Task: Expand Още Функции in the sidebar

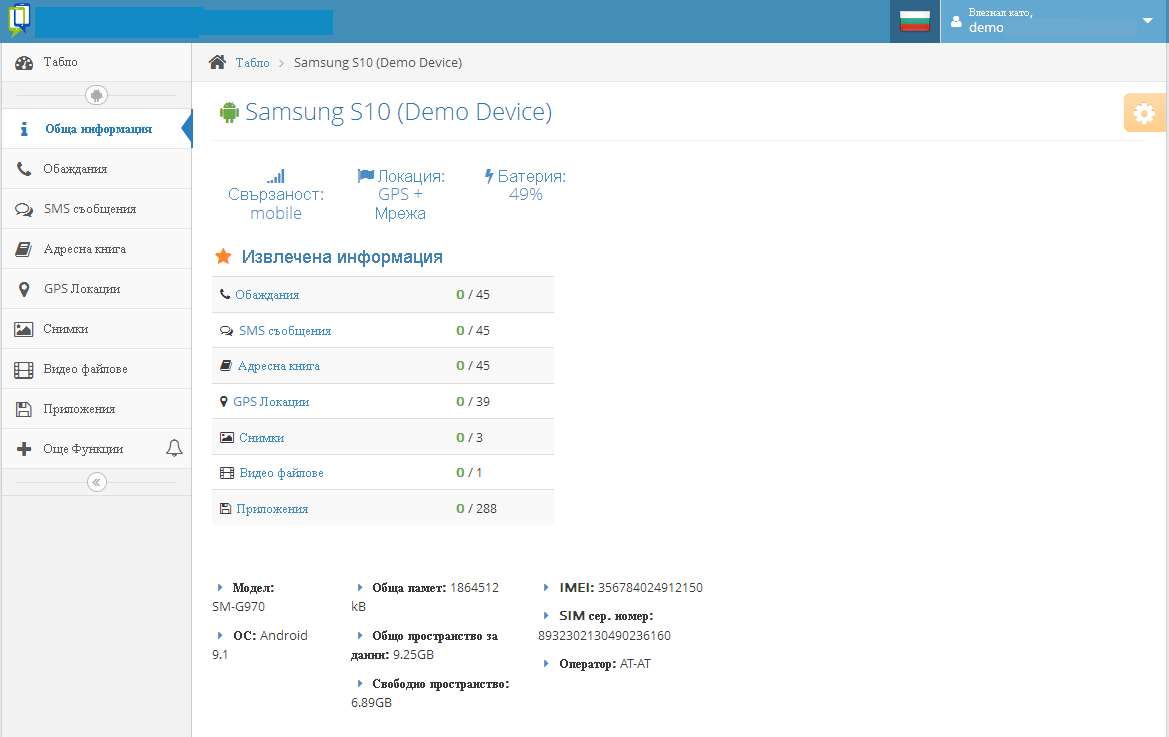Action: coord(96,449)
